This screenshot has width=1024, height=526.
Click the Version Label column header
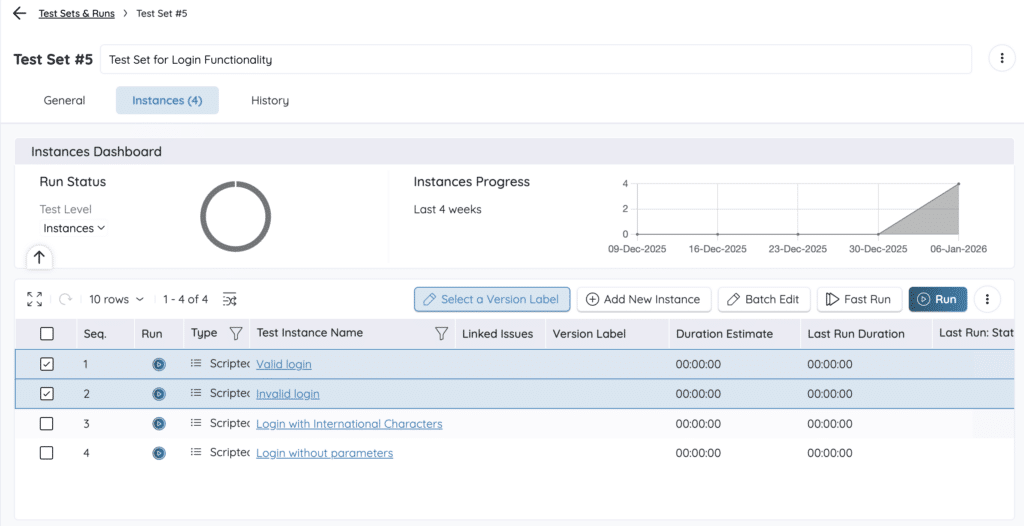(589, 334)
